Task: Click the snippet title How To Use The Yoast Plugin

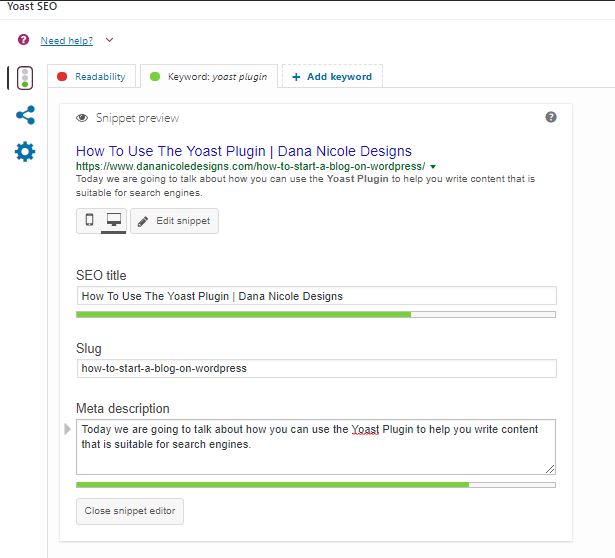Action: click(x=244, y=151)
